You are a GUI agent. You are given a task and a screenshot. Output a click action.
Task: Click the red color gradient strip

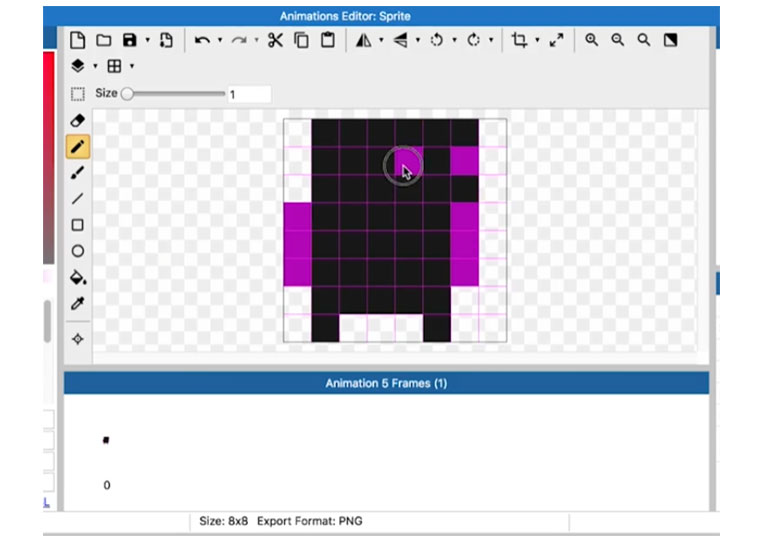(x=49, y=158)
